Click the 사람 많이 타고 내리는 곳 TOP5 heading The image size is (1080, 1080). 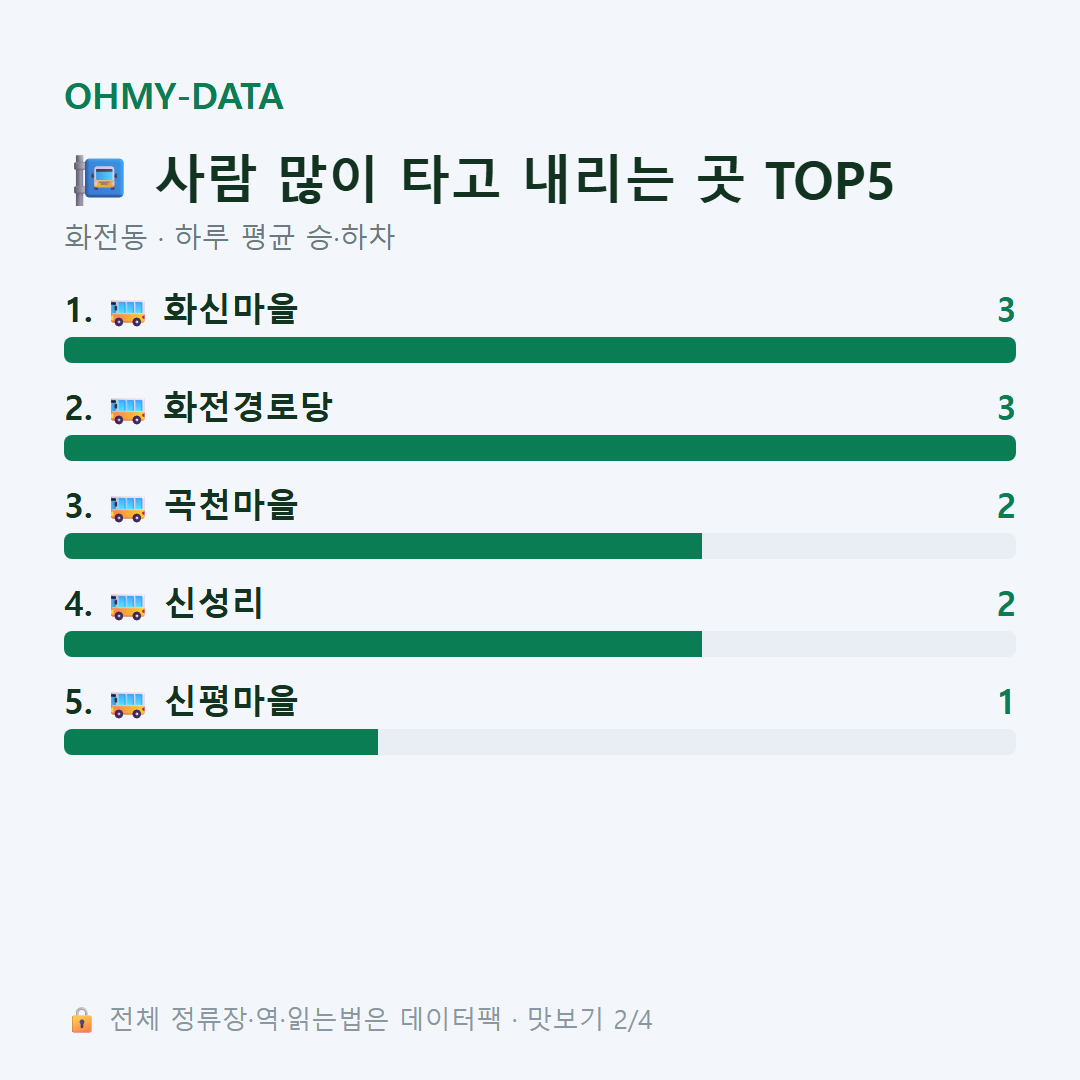[524, 180]
